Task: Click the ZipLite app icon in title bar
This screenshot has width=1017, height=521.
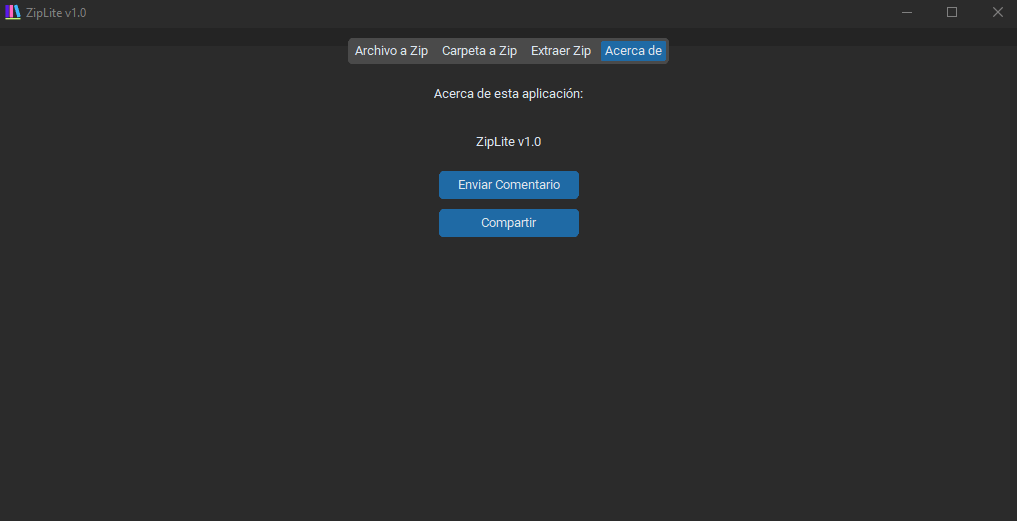Action: pyautogui.click(x=12, y=12)
